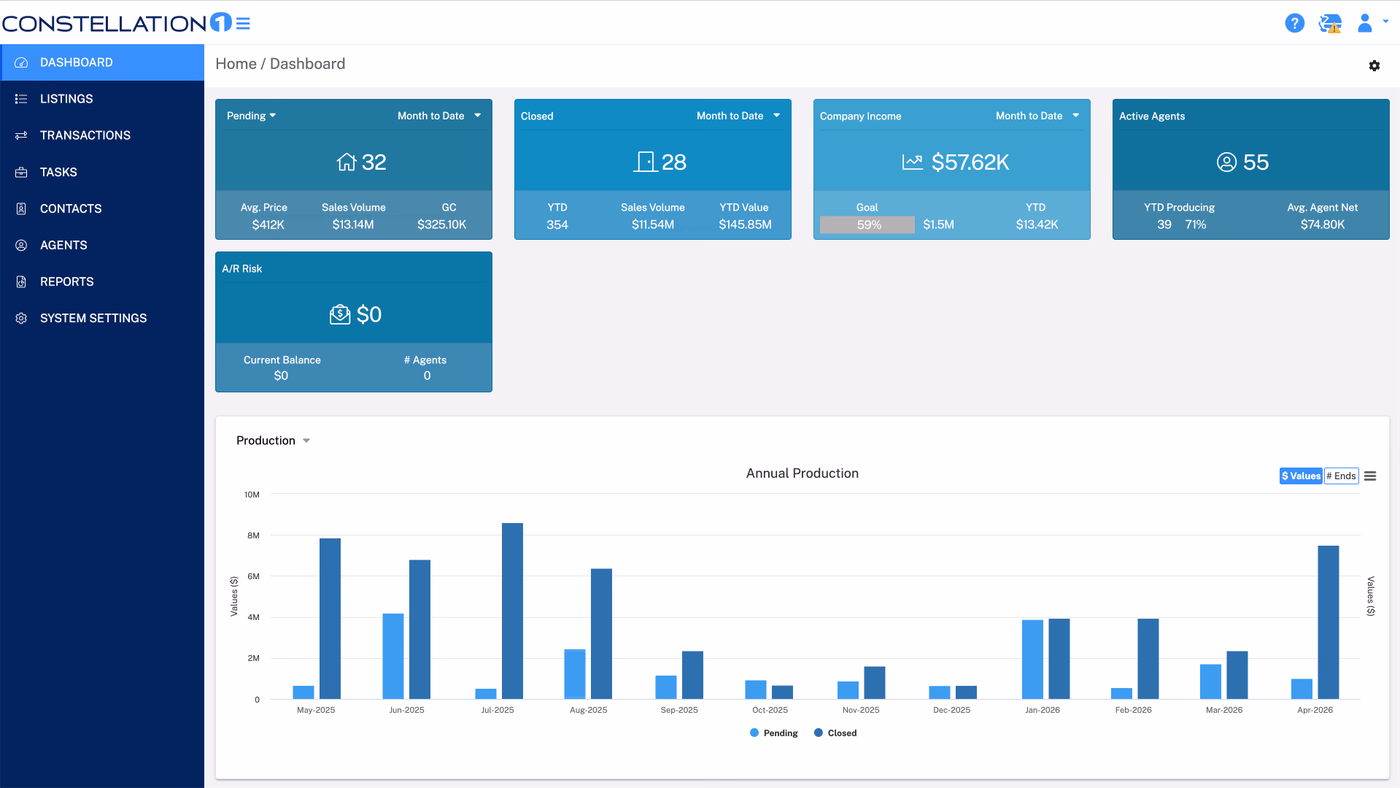Click the storefront alert icon in header

pyautogui.click(x=1330, y=23)
